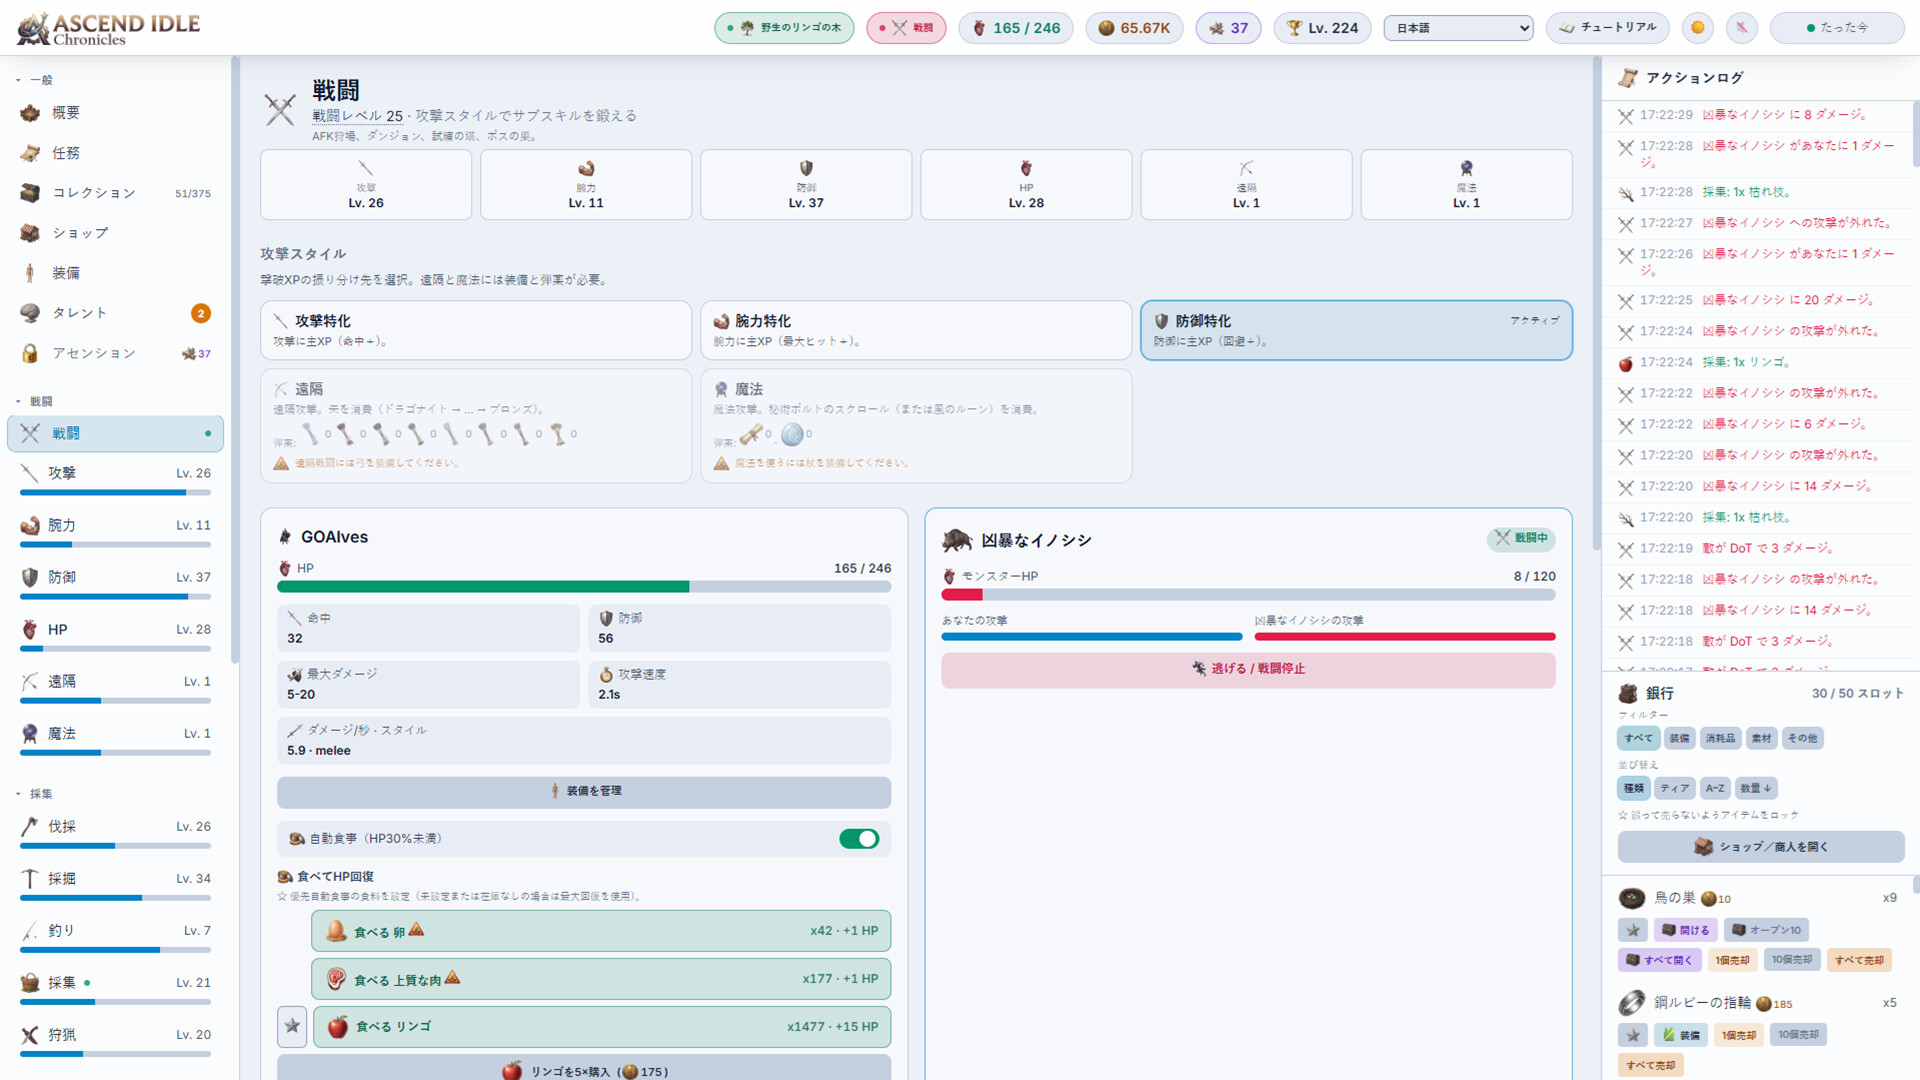Open the 概要 overview sidebar item
Screen dimensions: 1920x1080
(x=115, y=113)
